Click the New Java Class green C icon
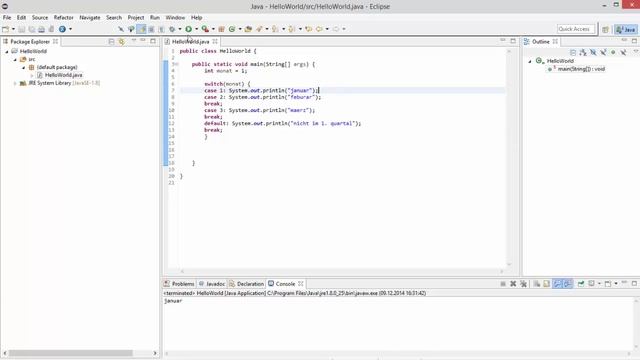 coord(232,29)
